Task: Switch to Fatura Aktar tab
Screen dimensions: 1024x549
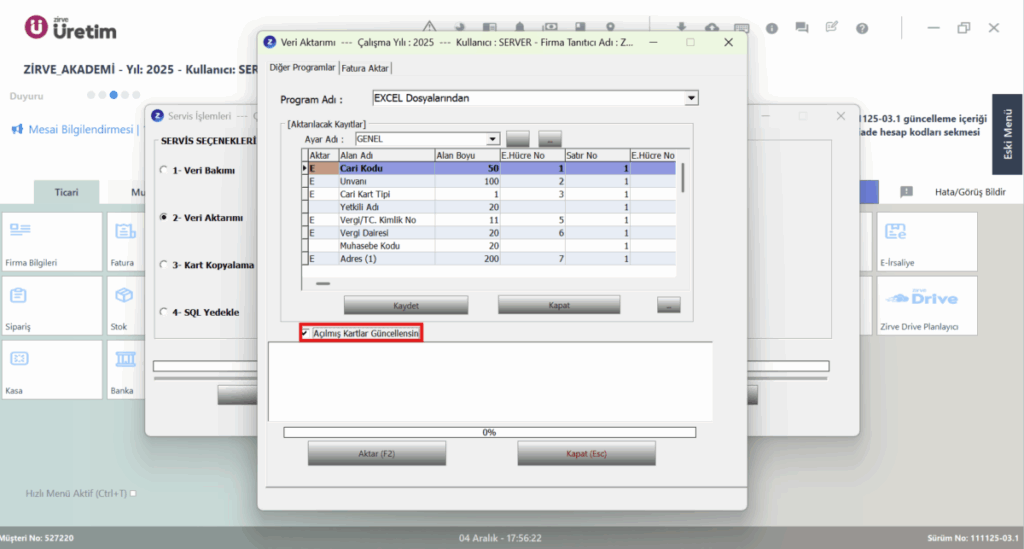Action: pos(364,68)
